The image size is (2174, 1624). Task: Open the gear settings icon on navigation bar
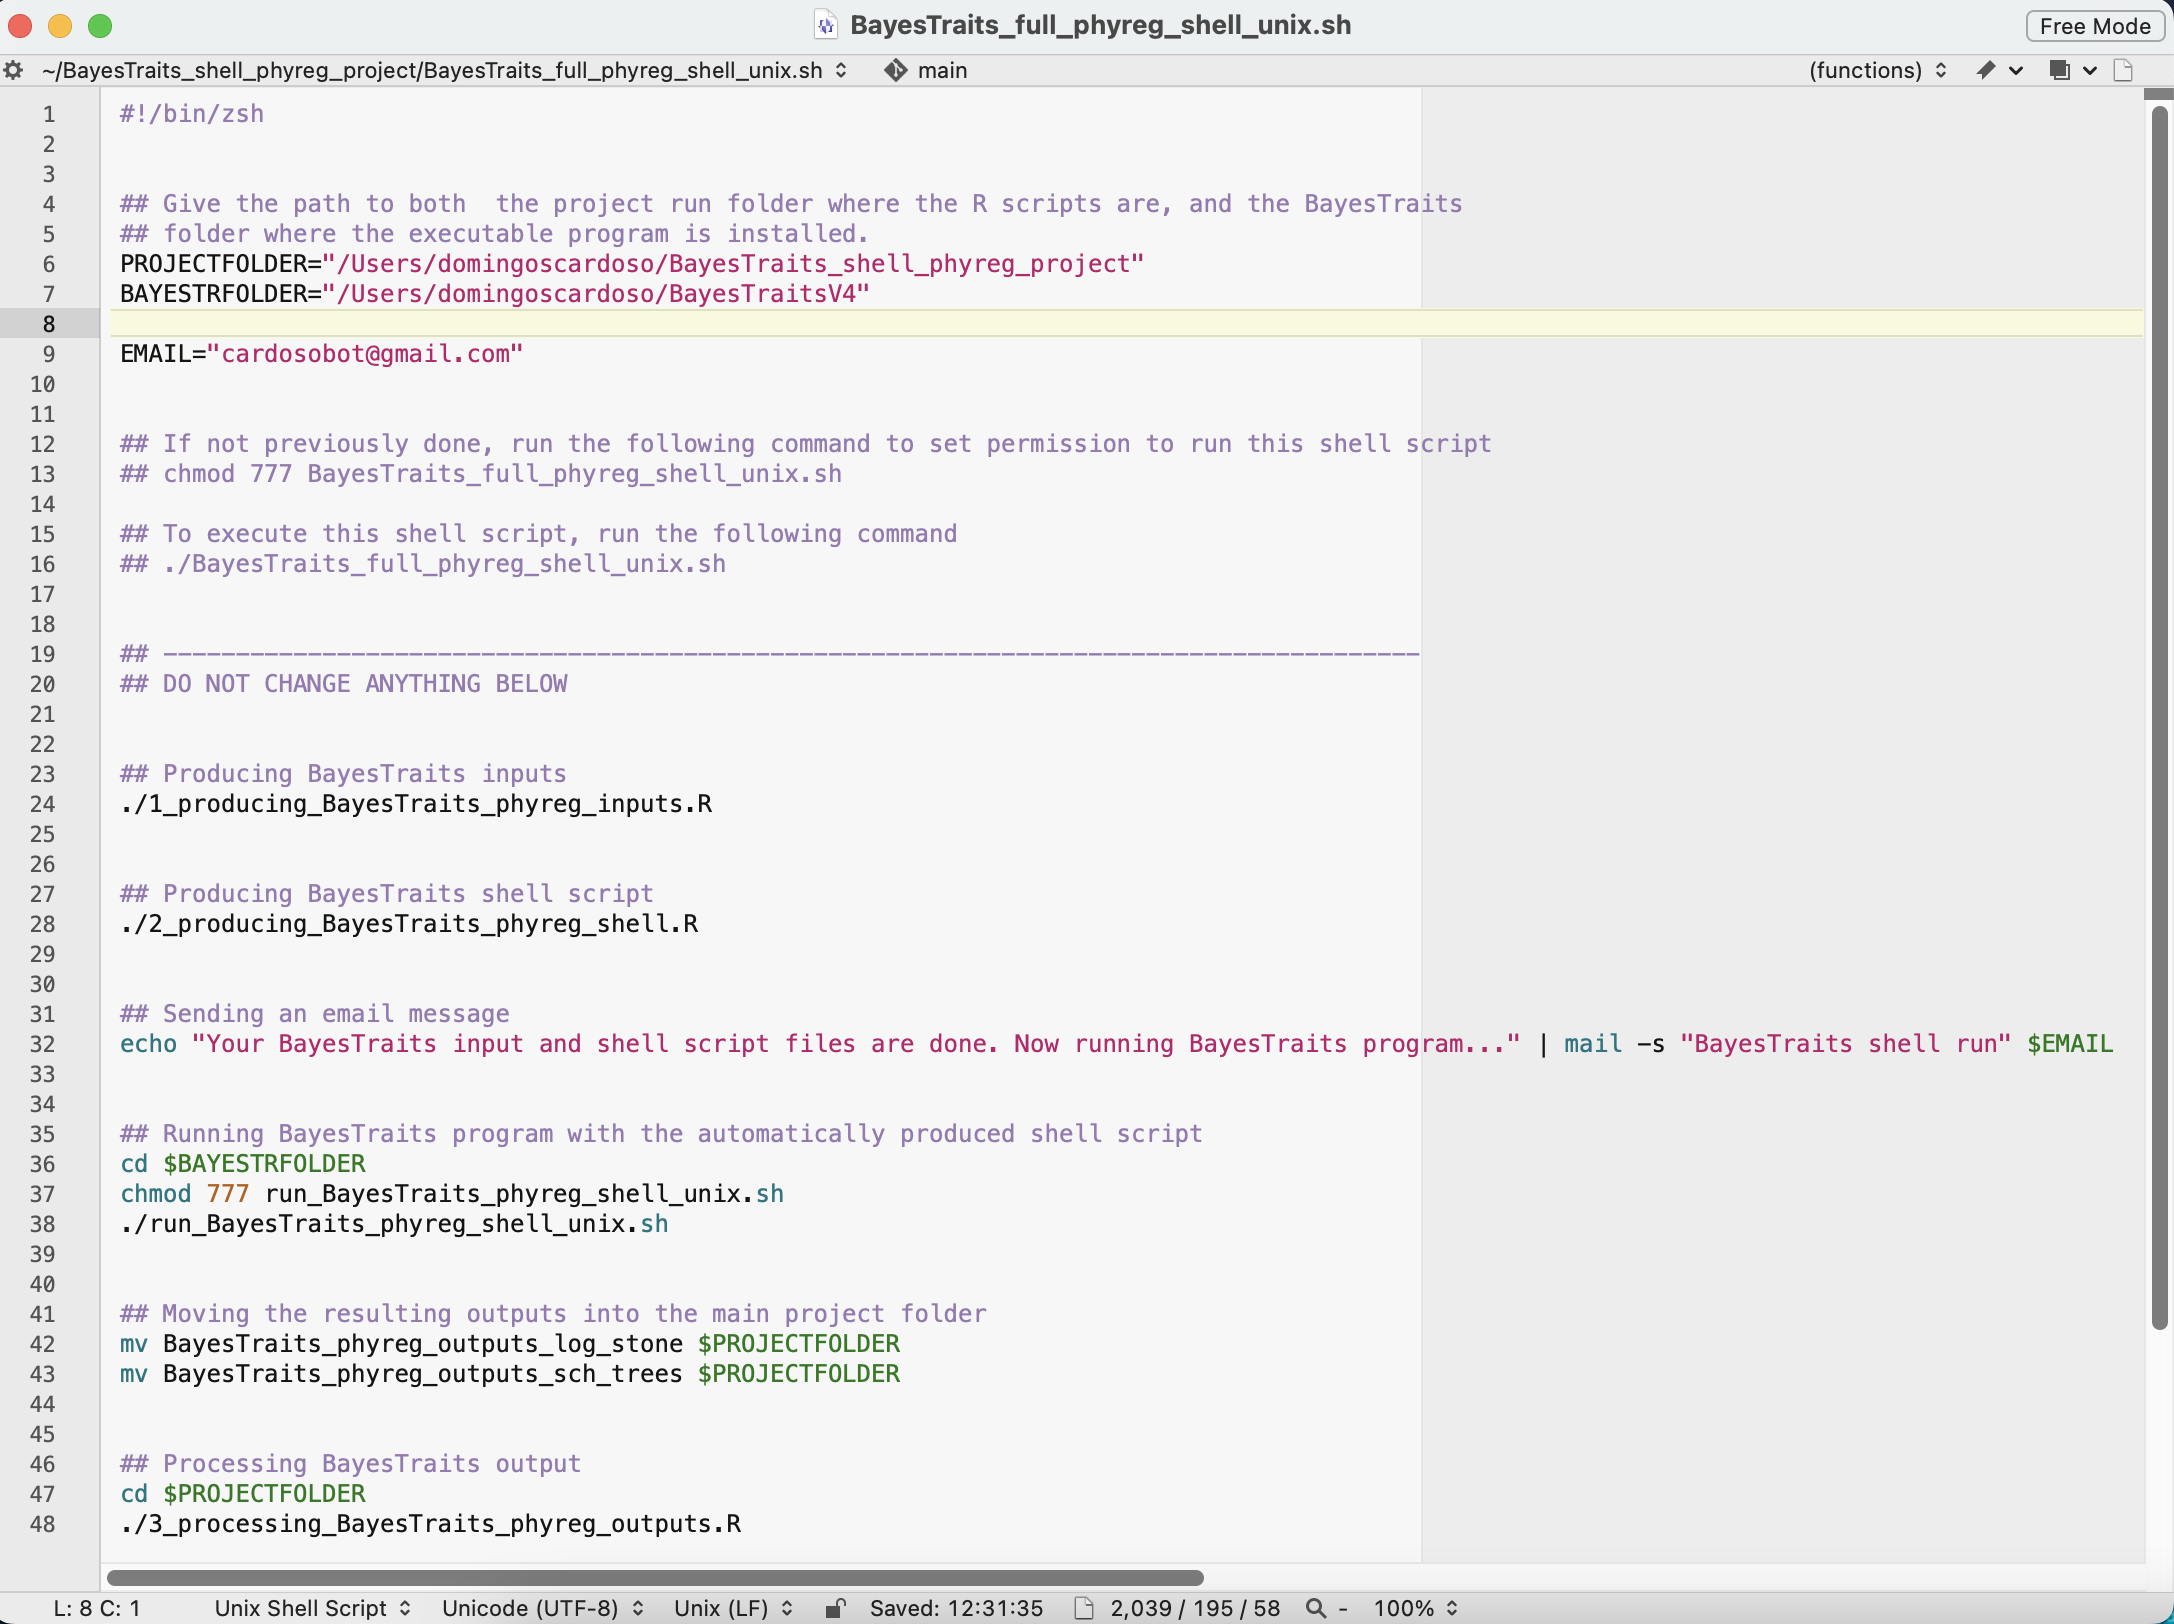14,70
